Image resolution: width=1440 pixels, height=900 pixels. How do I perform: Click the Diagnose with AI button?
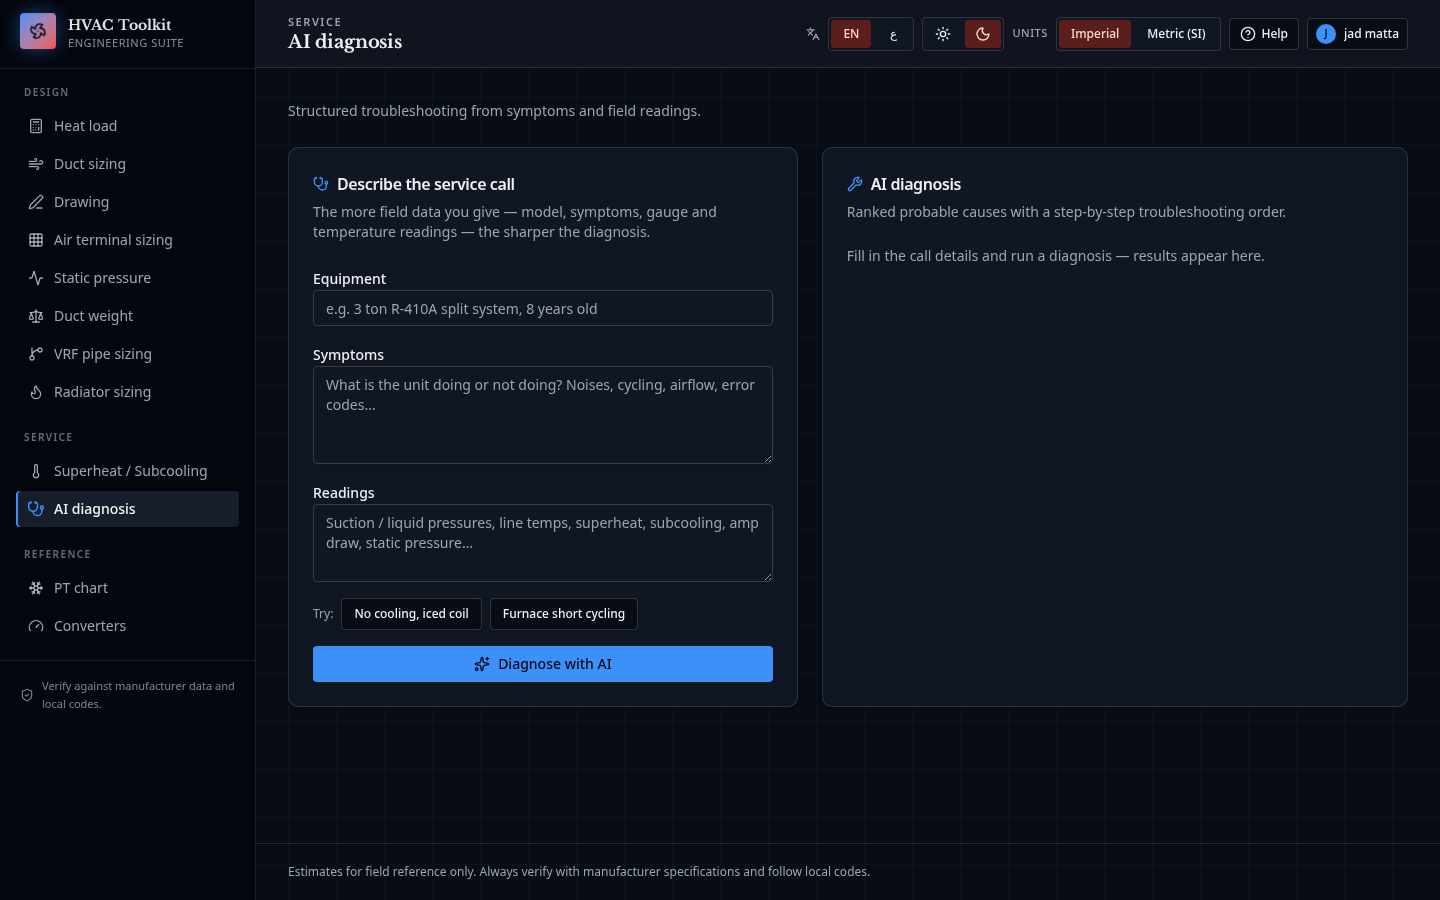[x=543, y=664]
